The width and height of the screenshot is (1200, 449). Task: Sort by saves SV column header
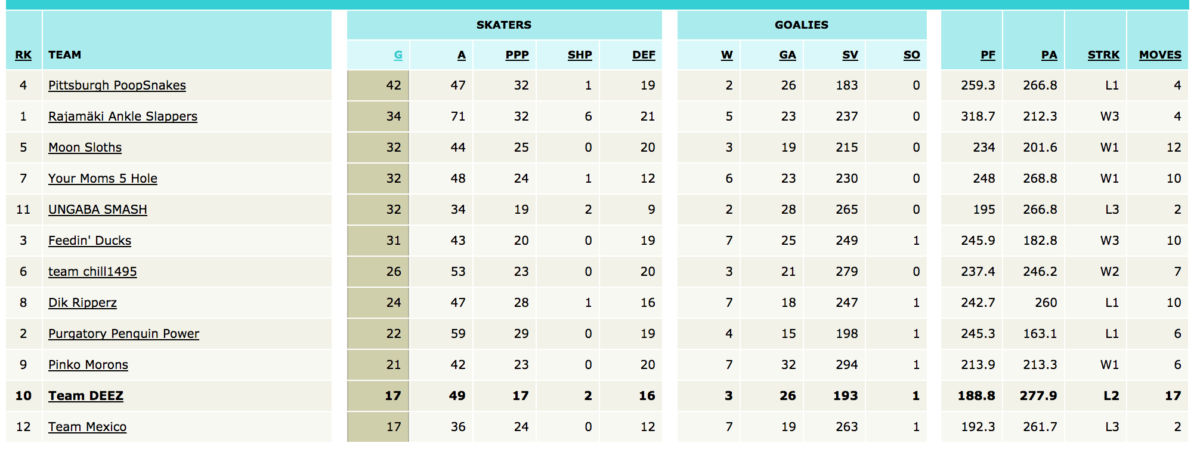[x=850, y=55]
